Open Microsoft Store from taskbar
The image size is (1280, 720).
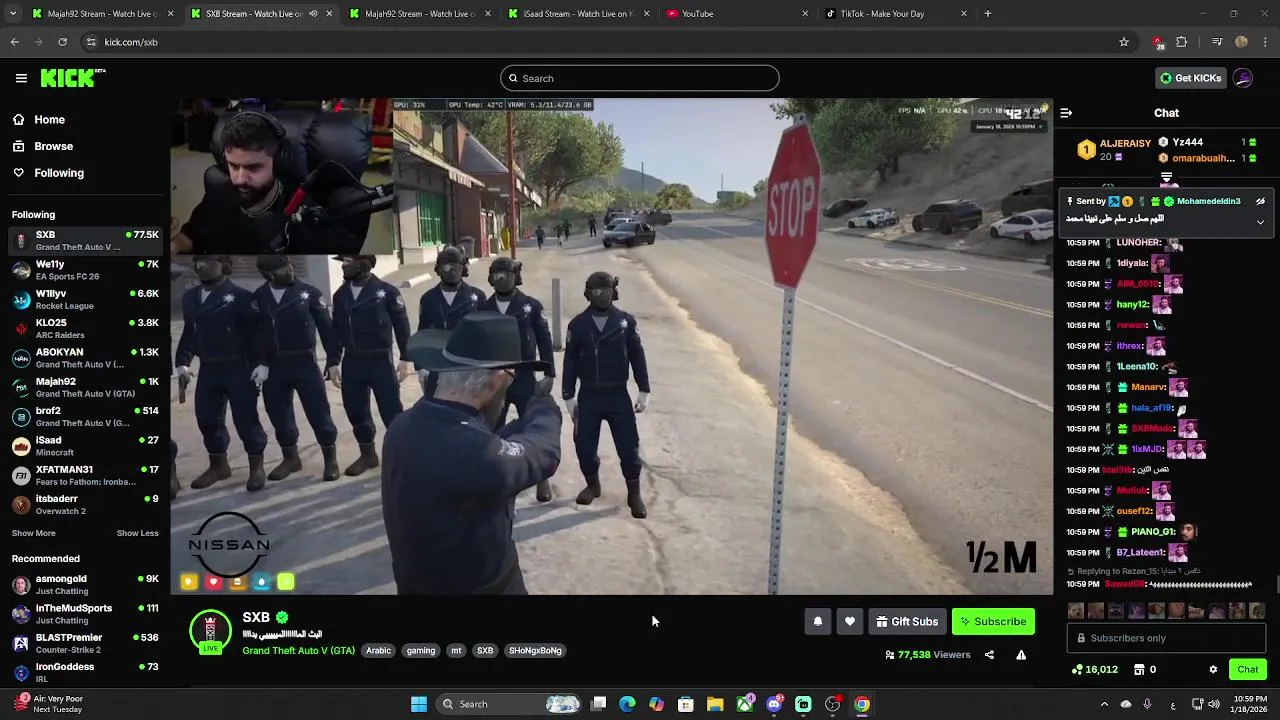[x=686, y=704]
